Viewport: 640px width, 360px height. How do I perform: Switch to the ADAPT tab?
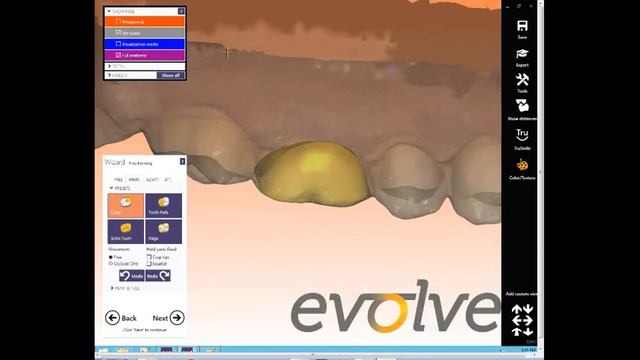point(152,180)
